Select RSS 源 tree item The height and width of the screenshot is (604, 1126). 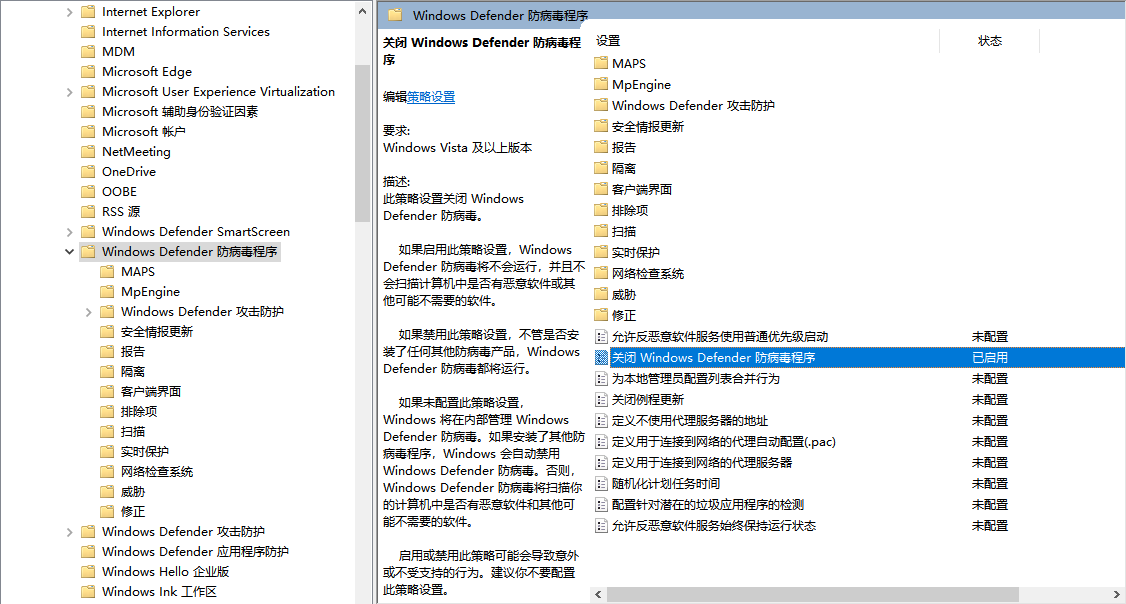(121, 212)
